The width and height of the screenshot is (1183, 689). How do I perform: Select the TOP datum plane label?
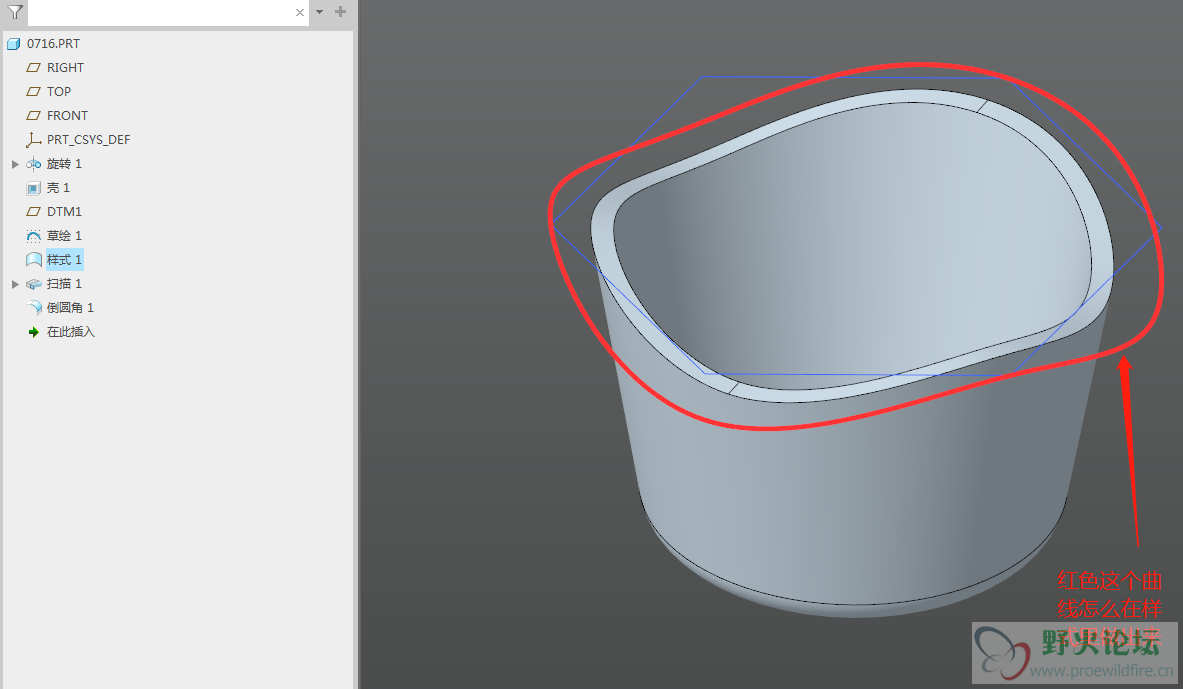point(59,91)
